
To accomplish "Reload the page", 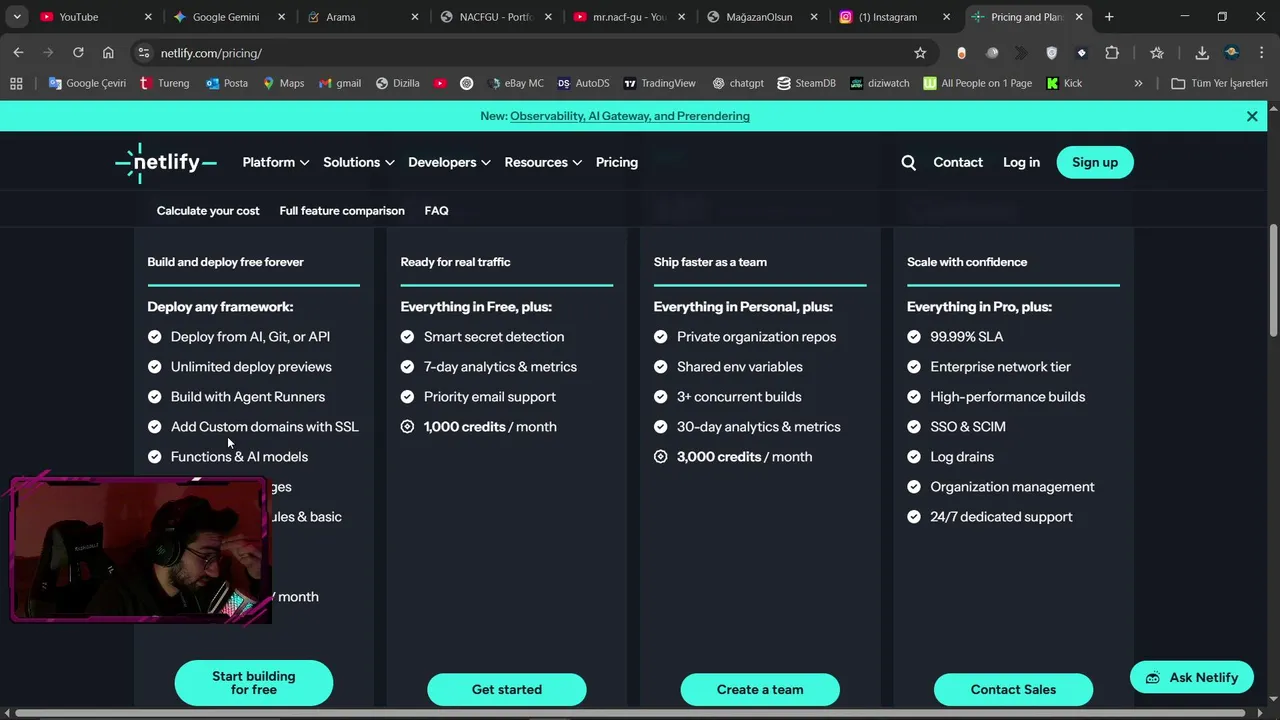I will click(x=78, y=53).
